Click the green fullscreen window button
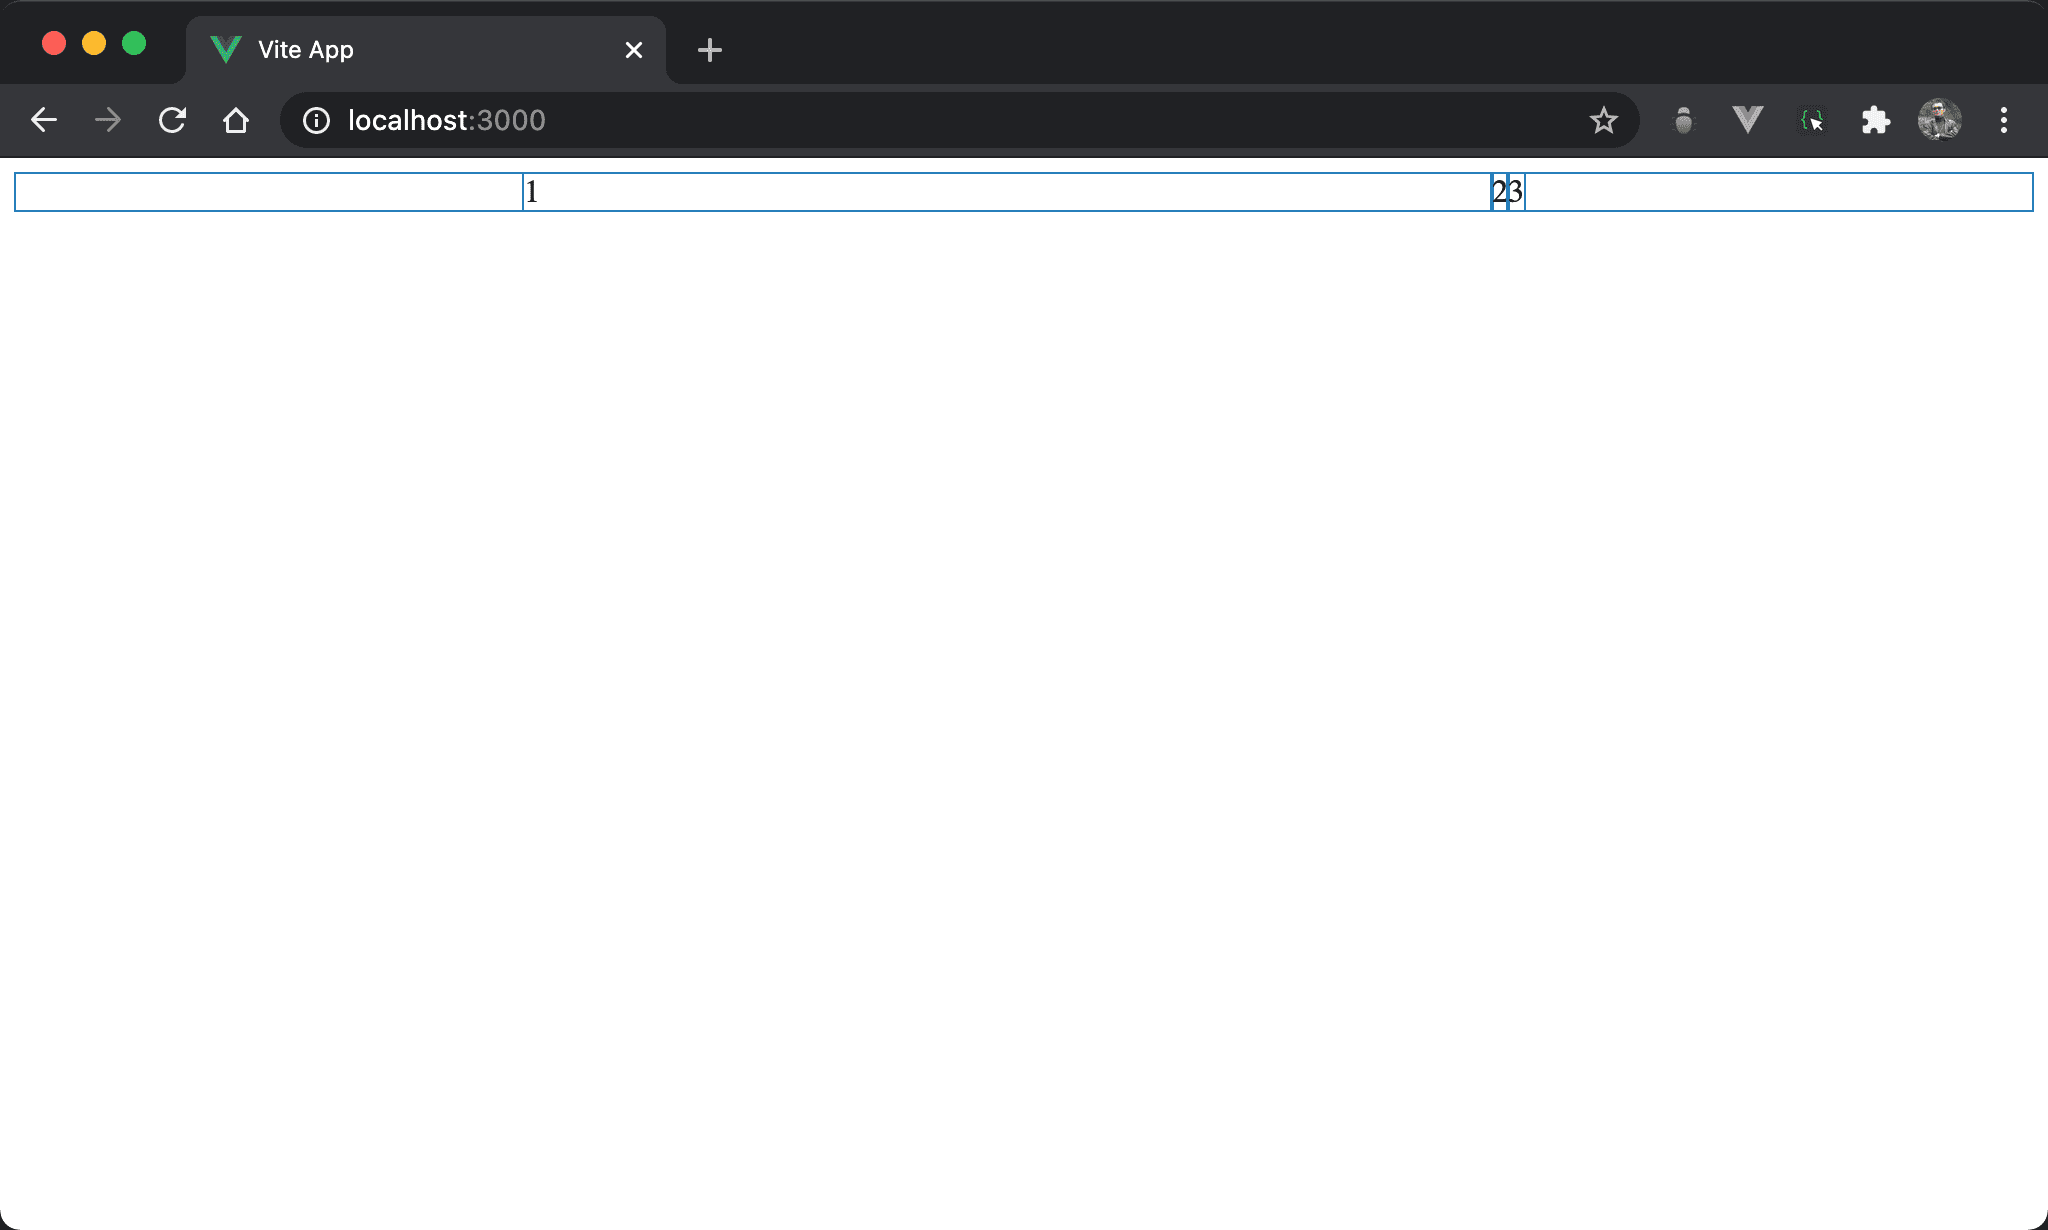Screen dimensions: 2048x1230 click(x=134, y=43)
